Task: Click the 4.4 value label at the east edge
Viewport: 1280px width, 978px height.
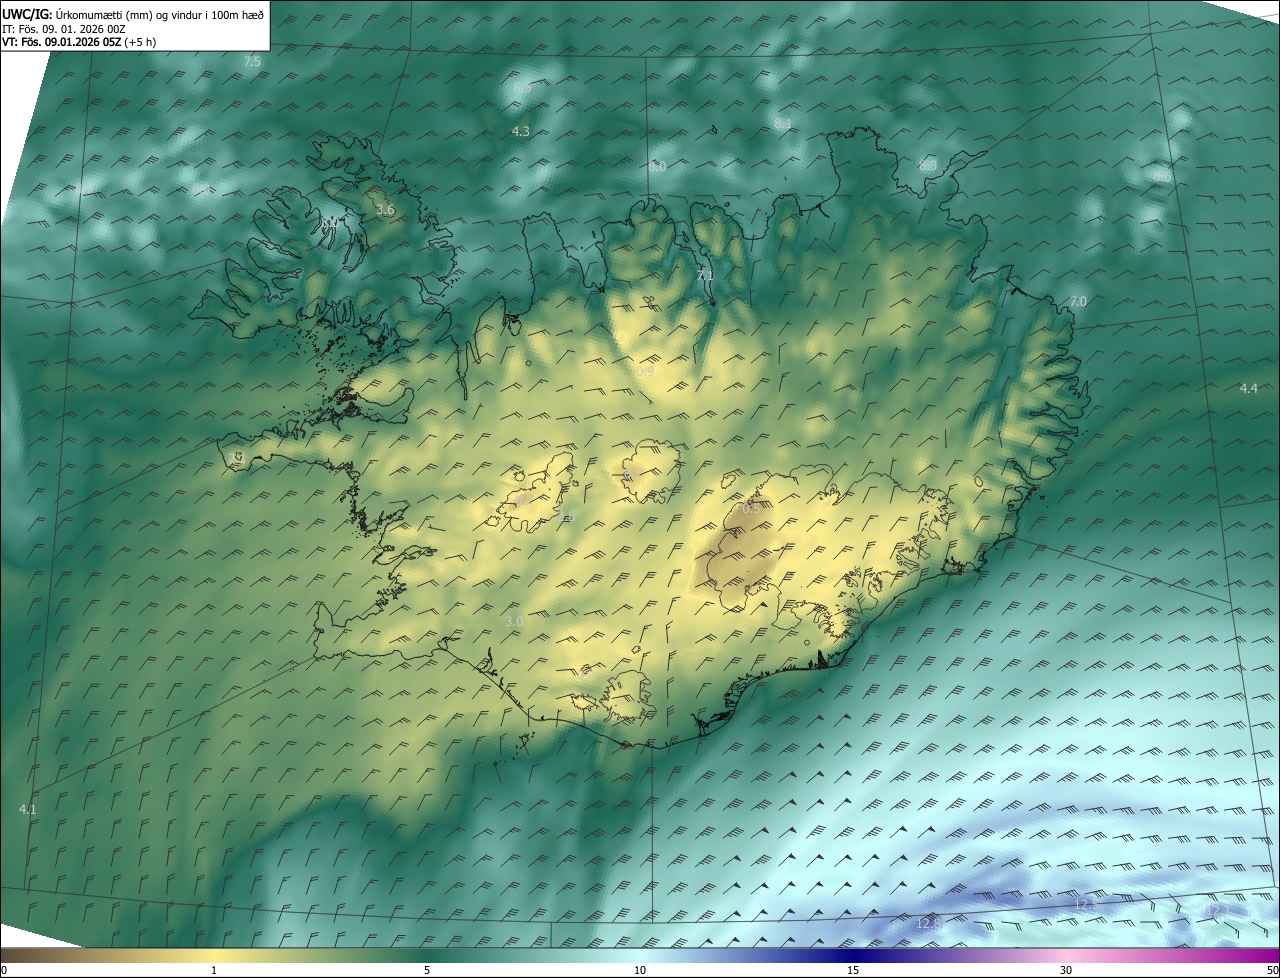Action: tap(1249, 388)
